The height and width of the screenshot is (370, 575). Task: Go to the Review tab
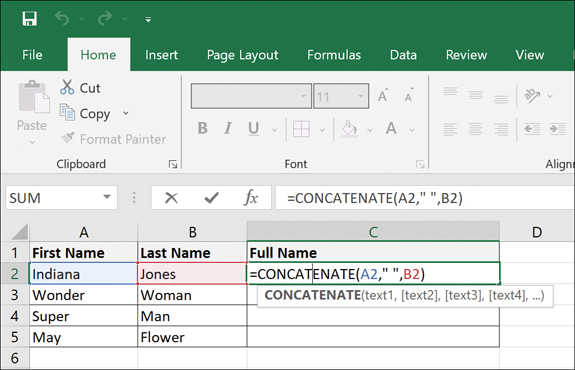point(466,55)
